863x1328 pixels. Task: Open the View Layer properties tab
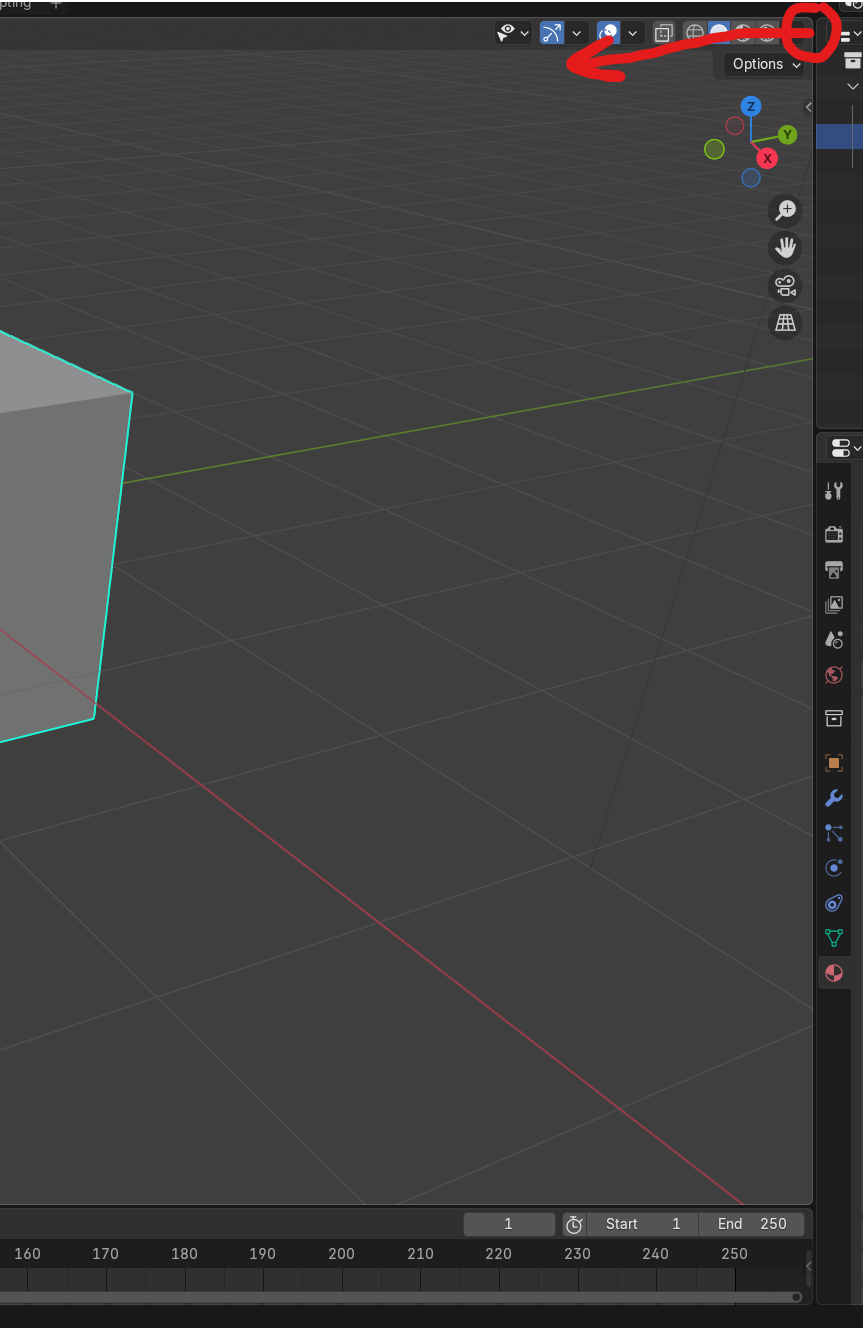tap(834, 605)
